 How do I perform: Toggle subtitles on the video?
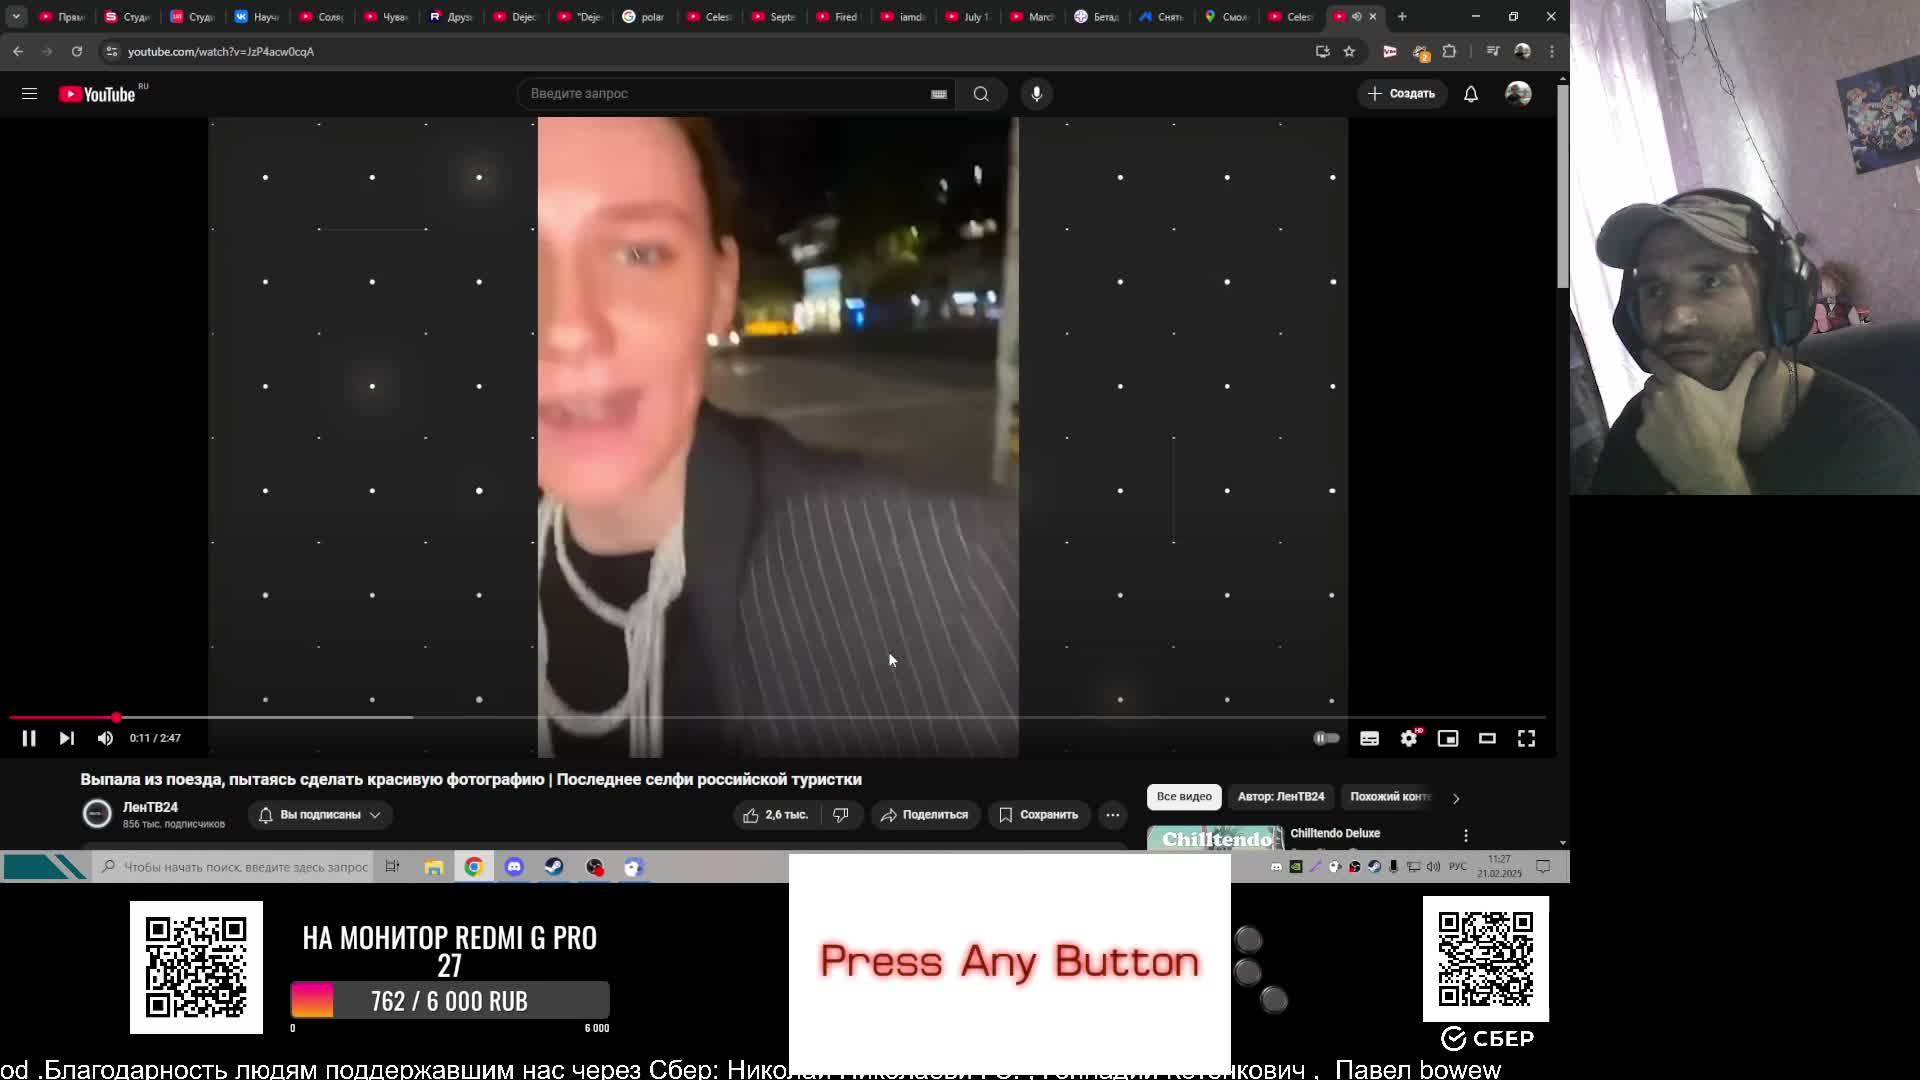[x=1369, y=738]
